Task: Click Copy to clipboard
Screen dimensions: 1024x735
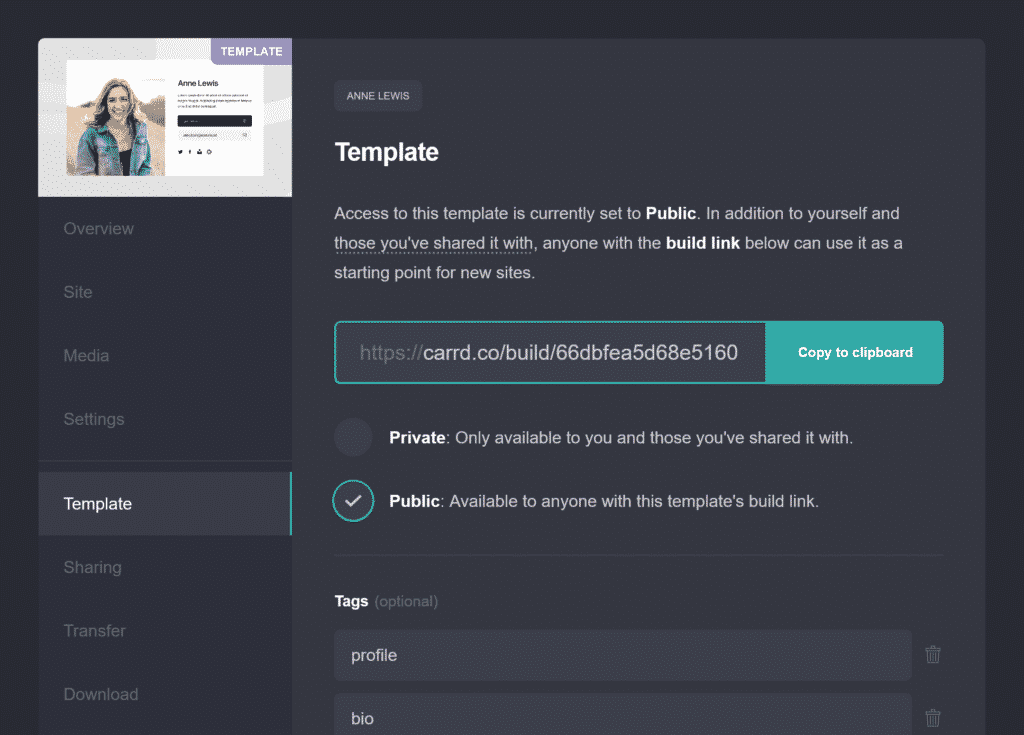Action: coord(854,352)
